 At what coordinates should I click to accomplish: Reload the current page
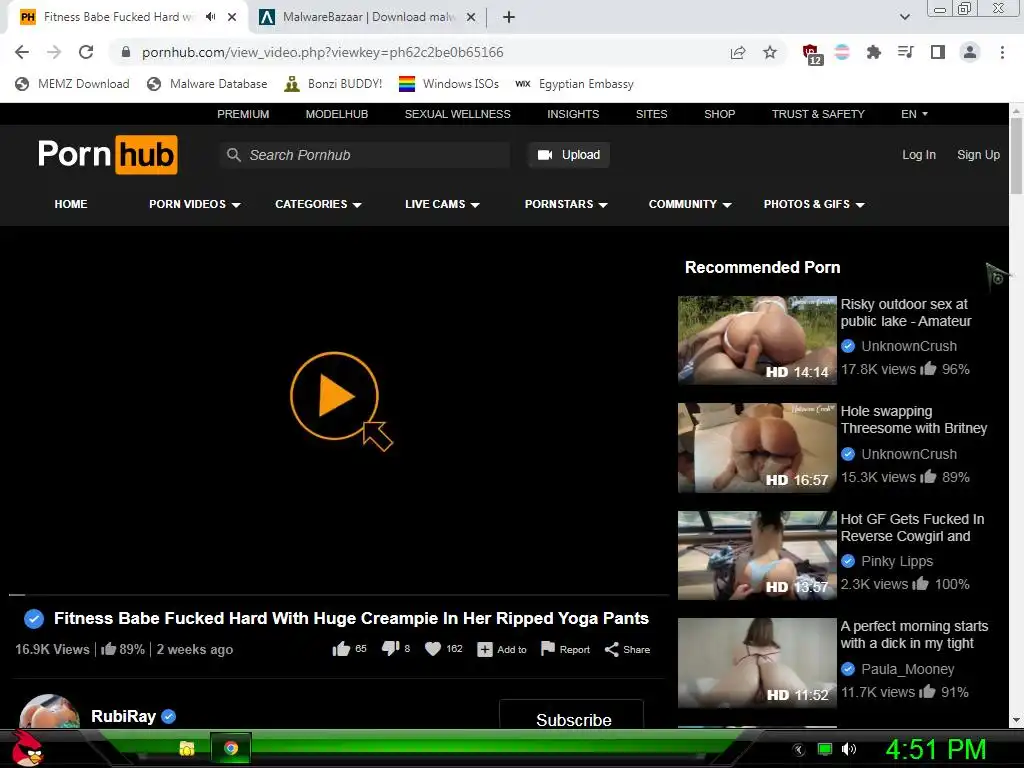coord(86,52)
